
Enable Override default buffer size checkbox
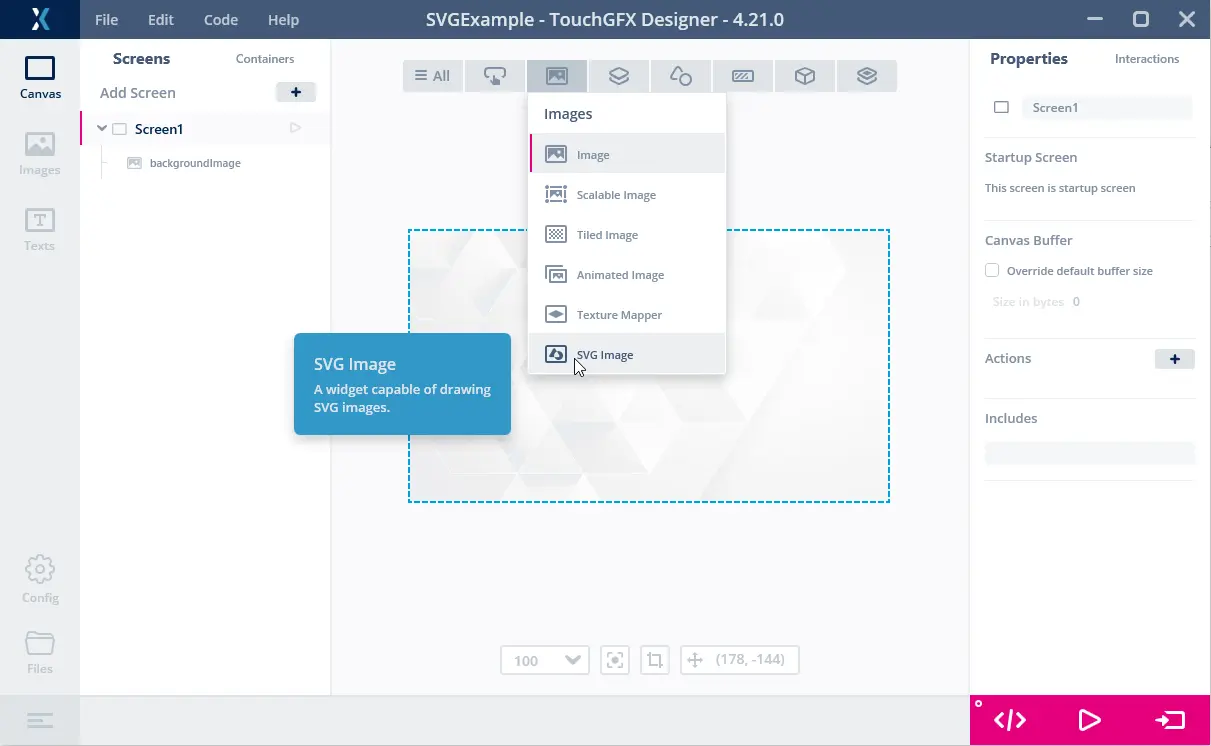992,270
